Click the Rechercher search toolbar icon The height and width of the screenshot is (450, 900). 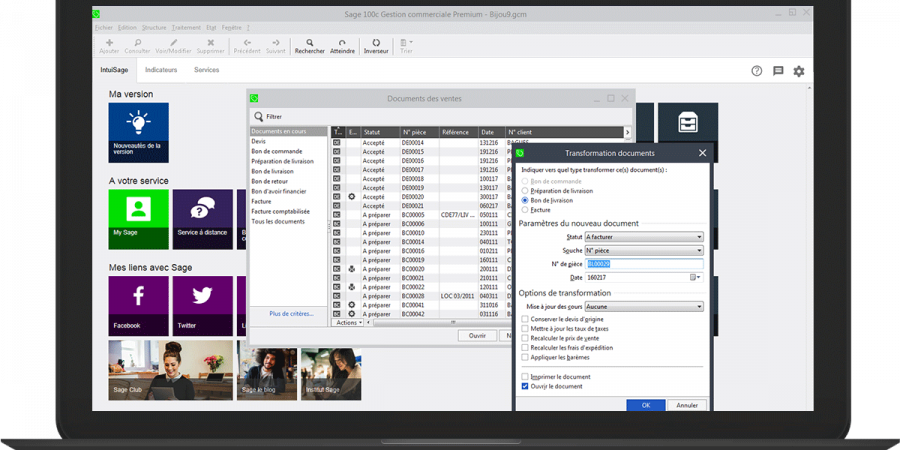(310, 42)
